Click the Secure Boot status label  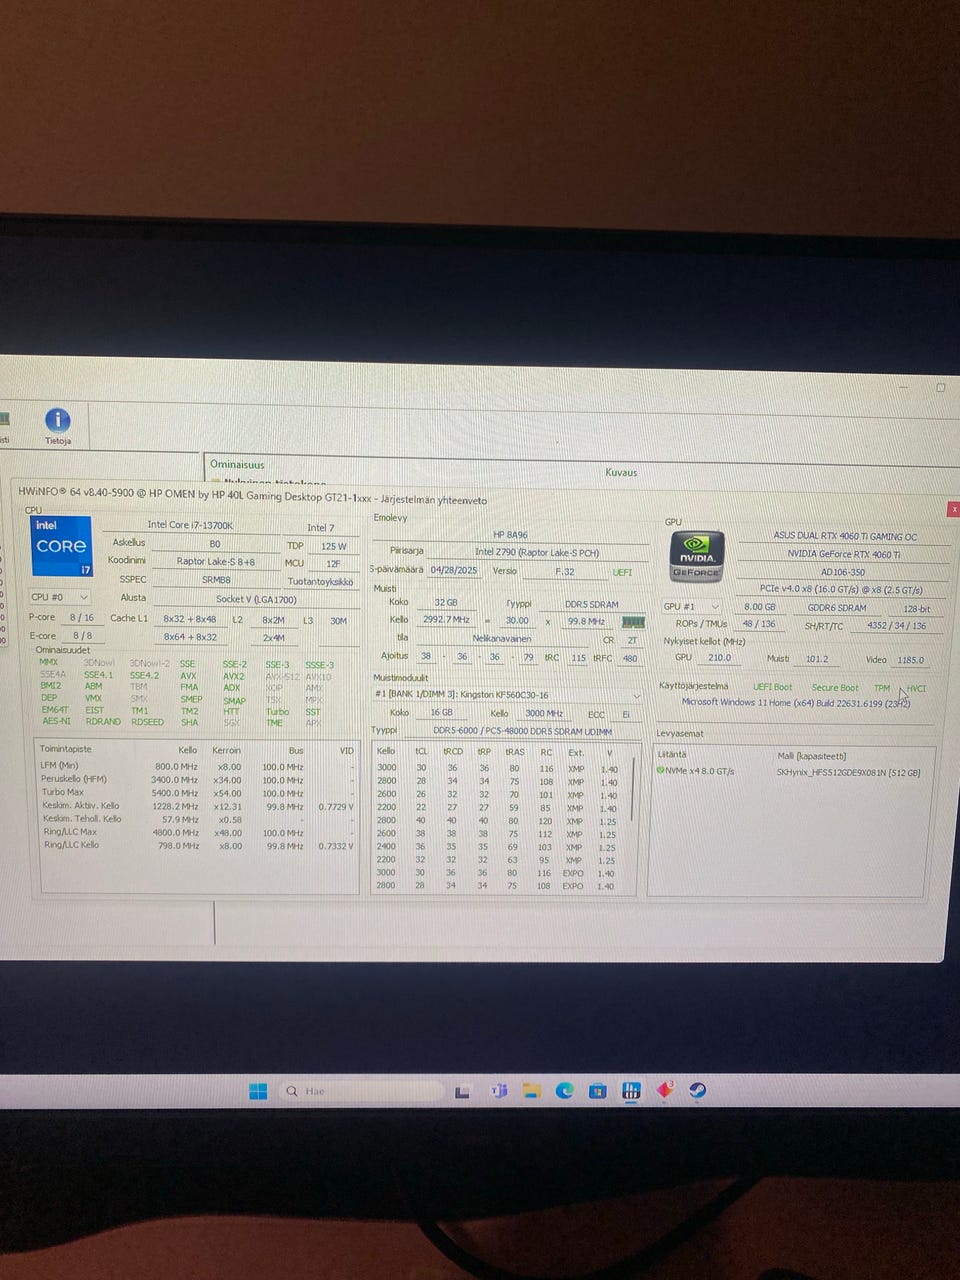point(835,688)
